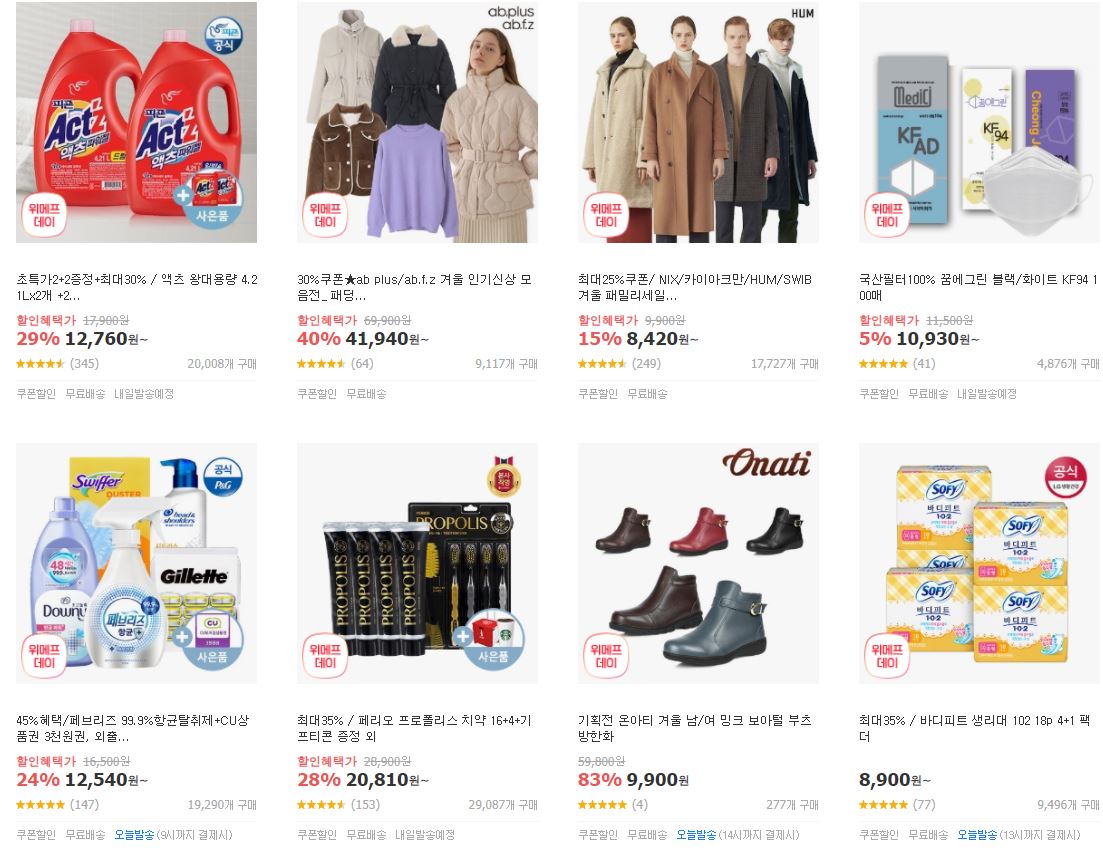
Task: Open the NIX/카이아크만/HUM/SWIB title link
Action: pos(695,287)
